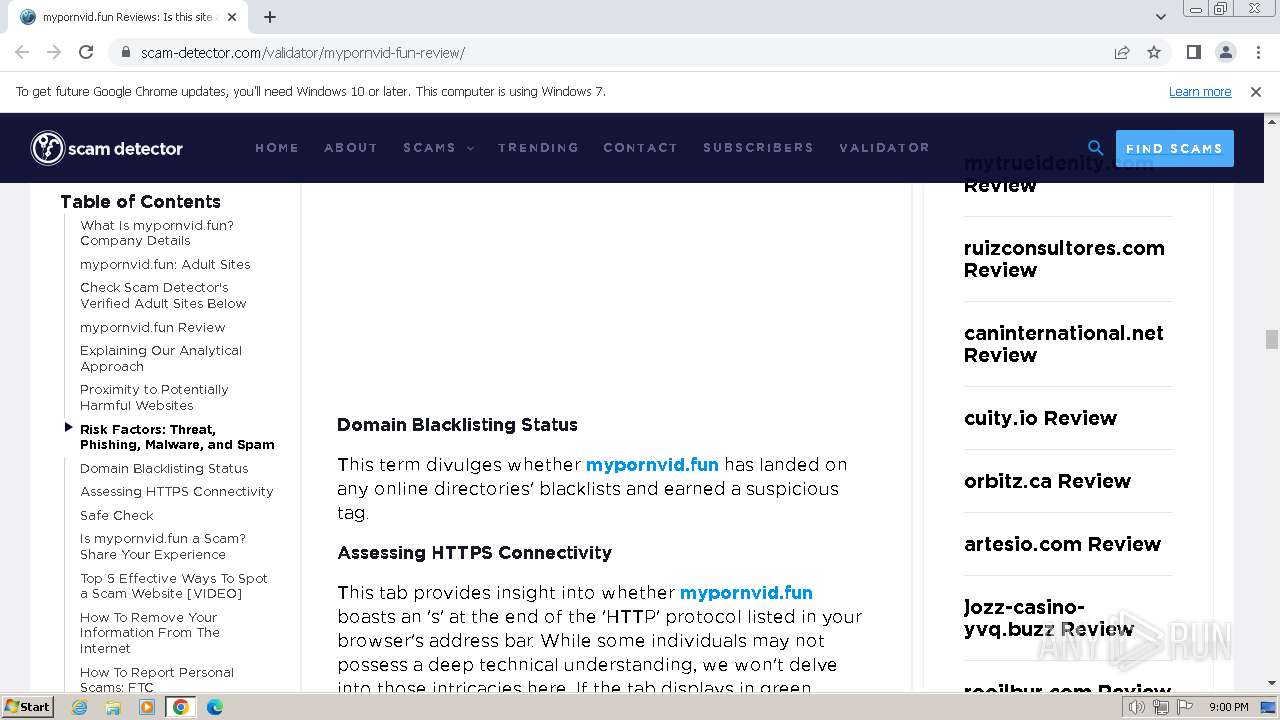Click the FIND SCAMS button

tap(1174, 148)
